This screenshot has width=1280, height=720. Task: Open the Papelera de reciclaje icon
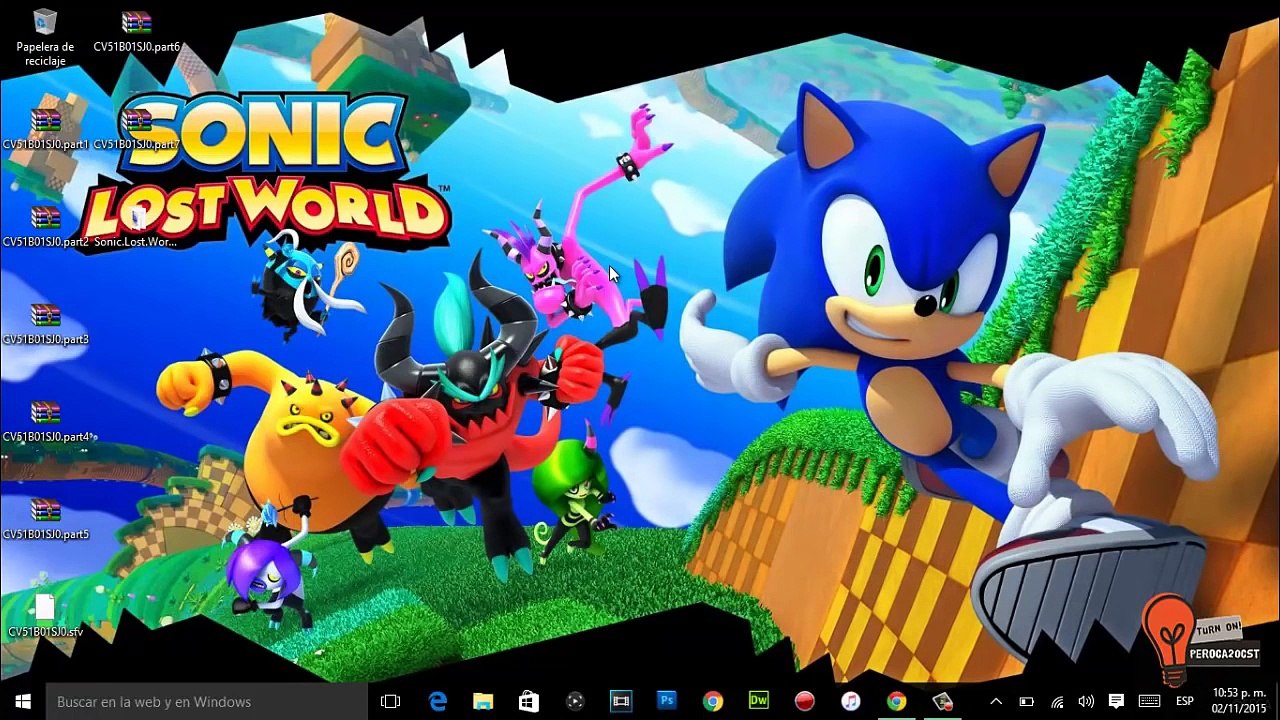click(45, 38)
